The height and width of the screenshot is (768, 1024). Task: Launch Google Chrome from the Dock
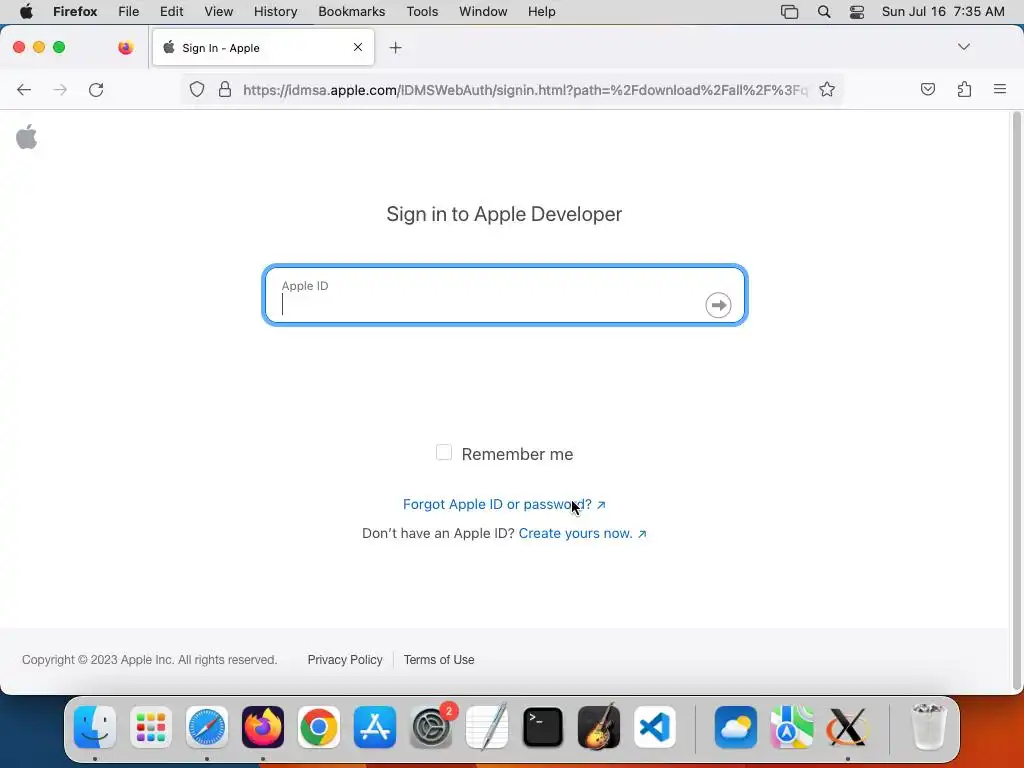click(319, 727)
